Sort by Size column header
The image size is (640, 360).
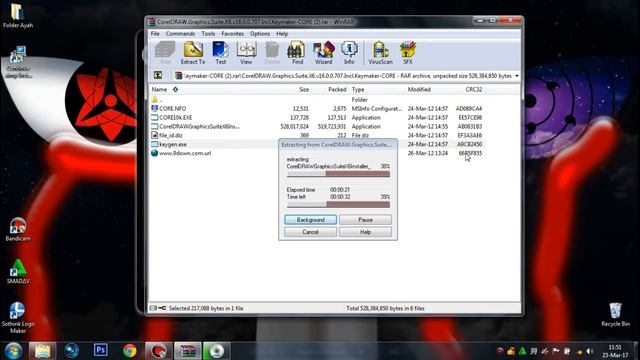tap(304, 89)
